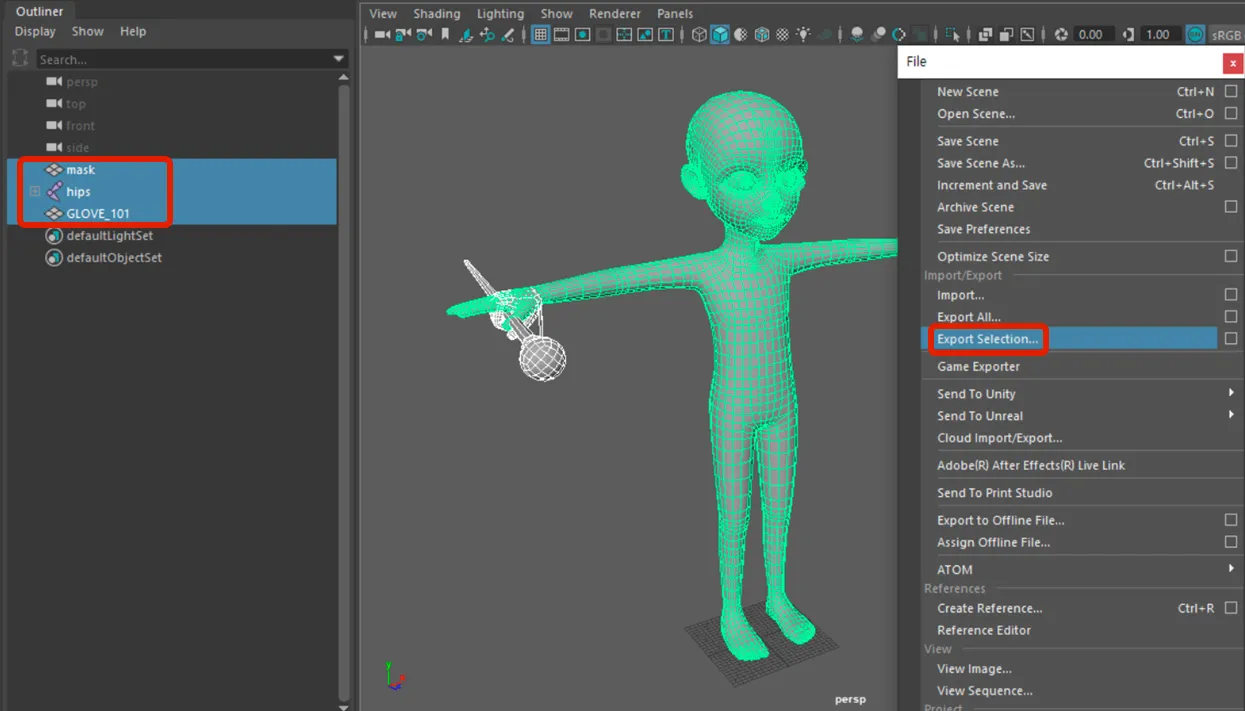This screenshot has width=1245, height=711.
Task: Toggle the View Transform ON button
Action: (1195, 35)
